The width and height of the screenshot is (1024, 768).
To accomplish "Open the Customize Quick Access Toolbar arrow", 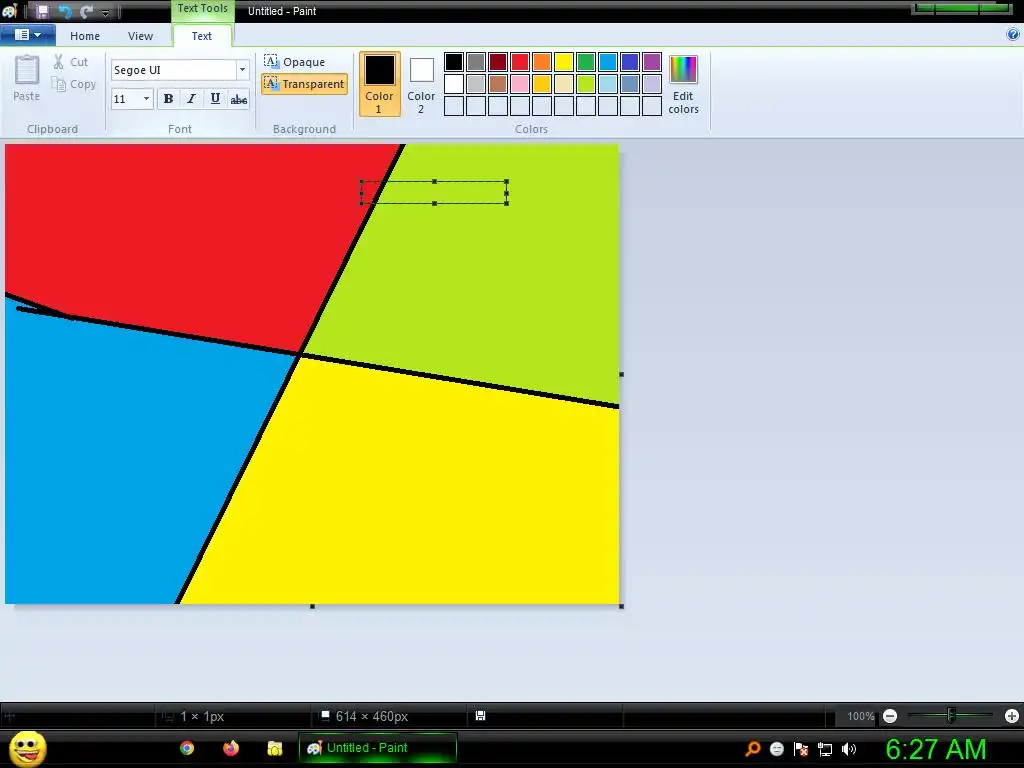I will 106,12.
